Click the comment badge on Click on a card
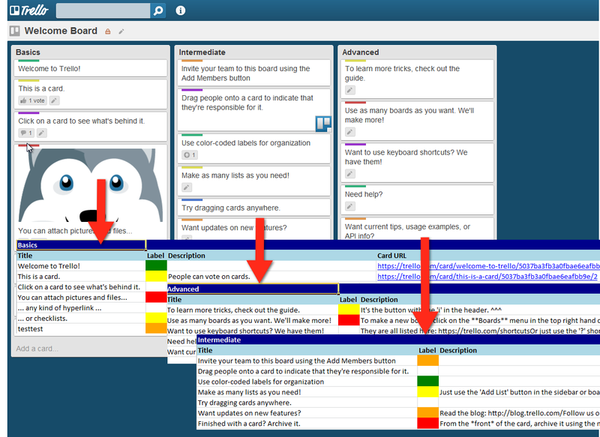Image resolution: width=600 pixels, height=437 pixels. (26, 133)
